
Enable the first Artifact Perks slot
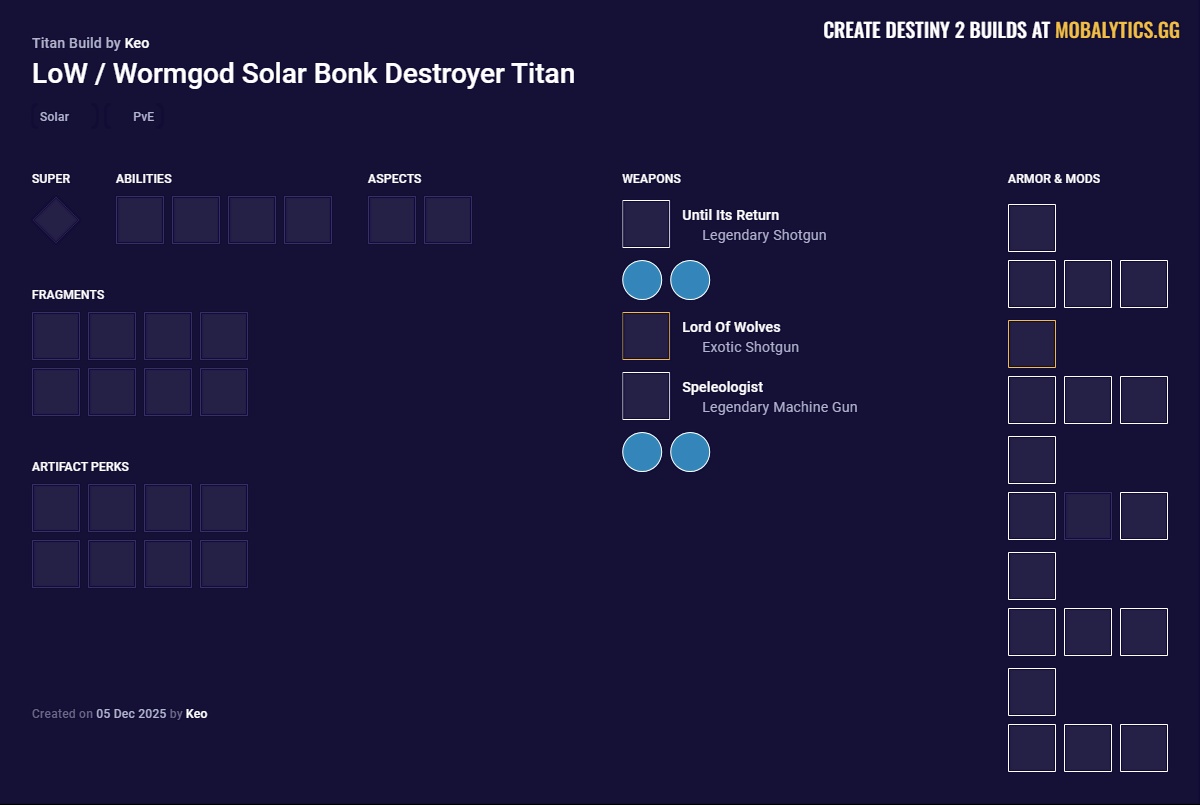[x=55, y=507]
